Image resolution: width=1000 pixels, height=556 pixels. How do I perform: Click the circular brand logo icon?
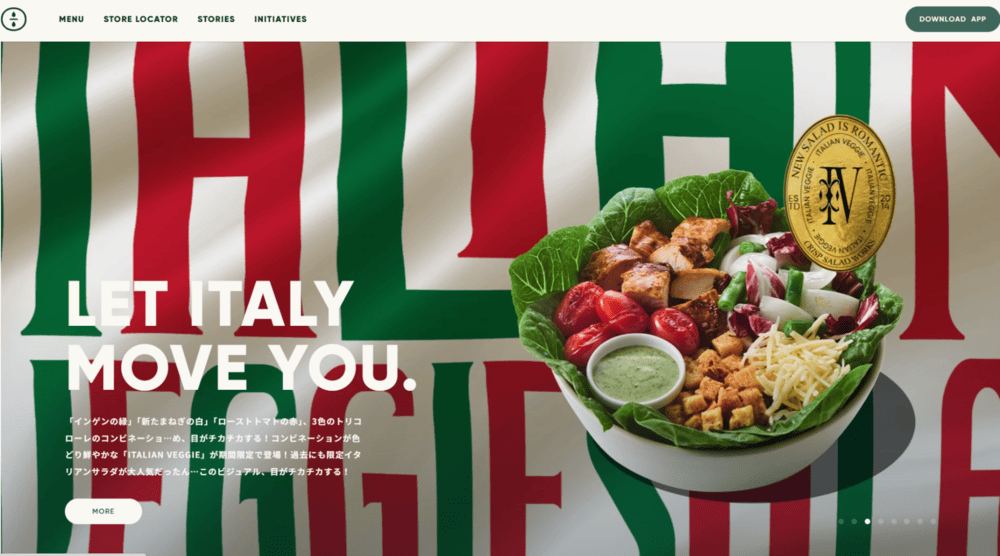(13, 19)
